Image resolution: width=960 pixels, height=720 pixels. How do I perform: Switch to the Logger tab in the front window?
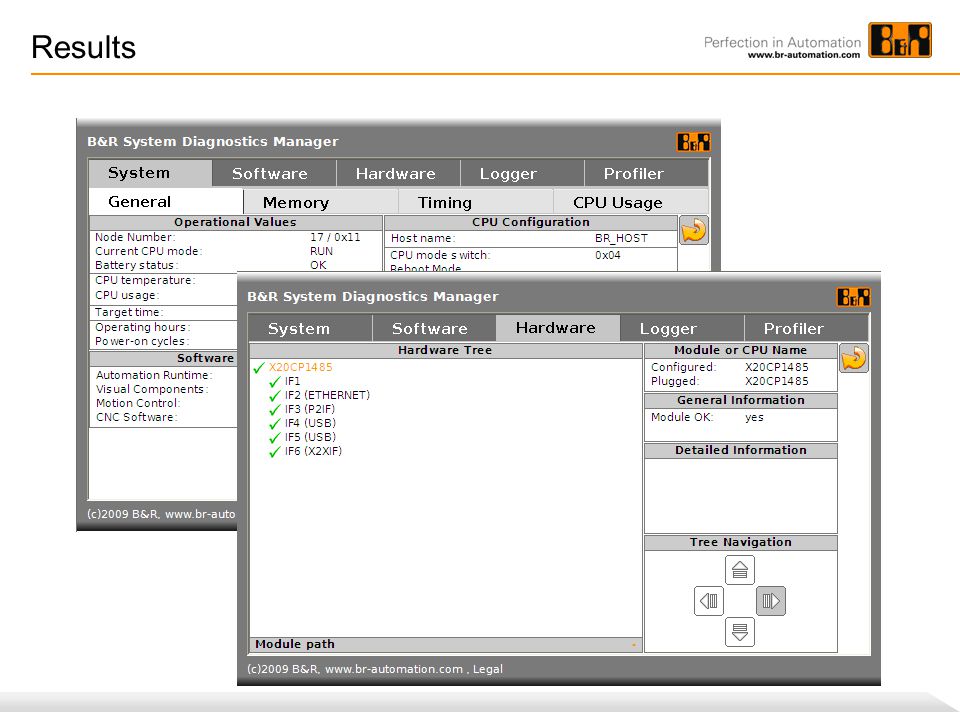[x=682, y=329]
